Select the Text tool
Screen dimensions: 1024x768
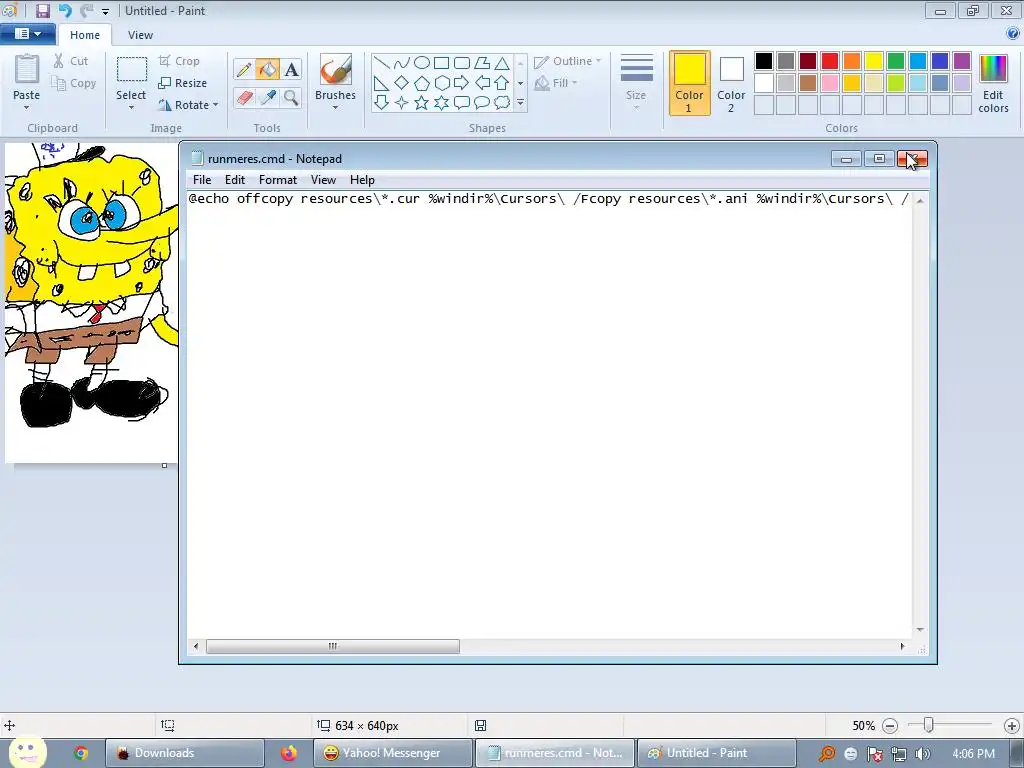[x=291, y=69]
